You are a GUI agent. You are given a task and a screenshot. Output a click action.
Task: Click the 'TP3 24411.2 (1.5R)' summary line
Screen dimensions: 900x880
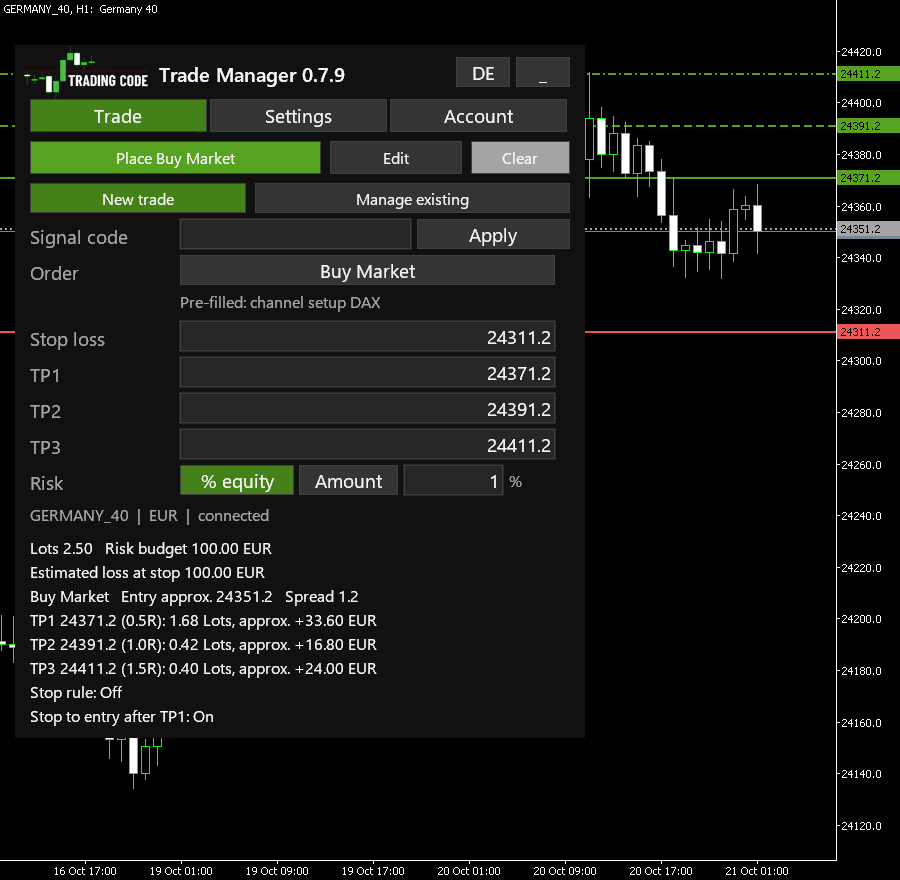coord(203,669)
